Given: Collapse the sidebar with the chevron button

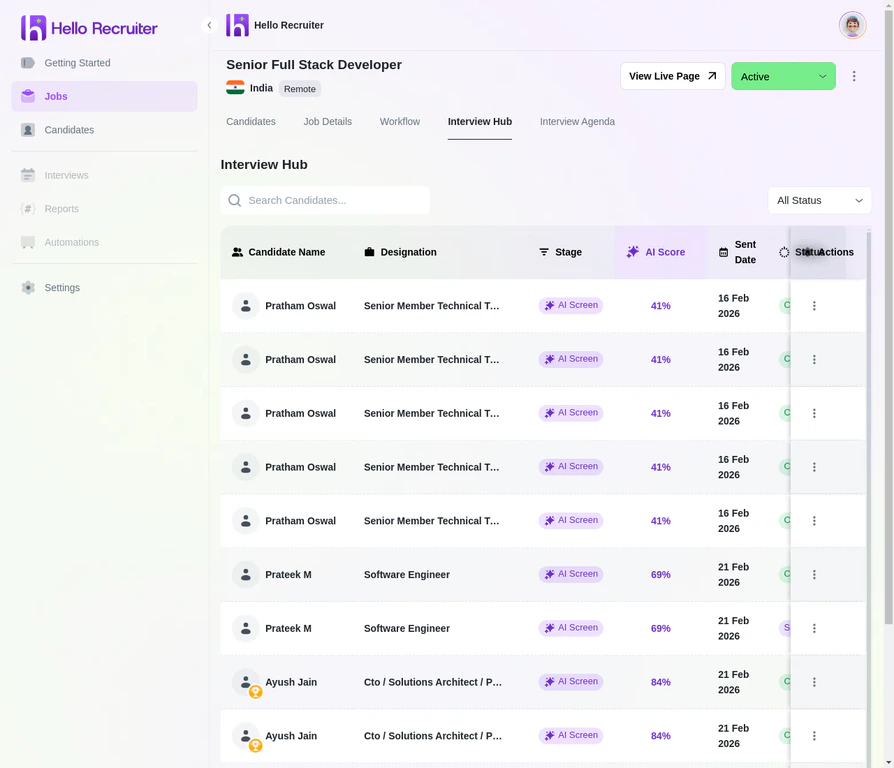Looking at the screenshot, I should pos(209,25).
